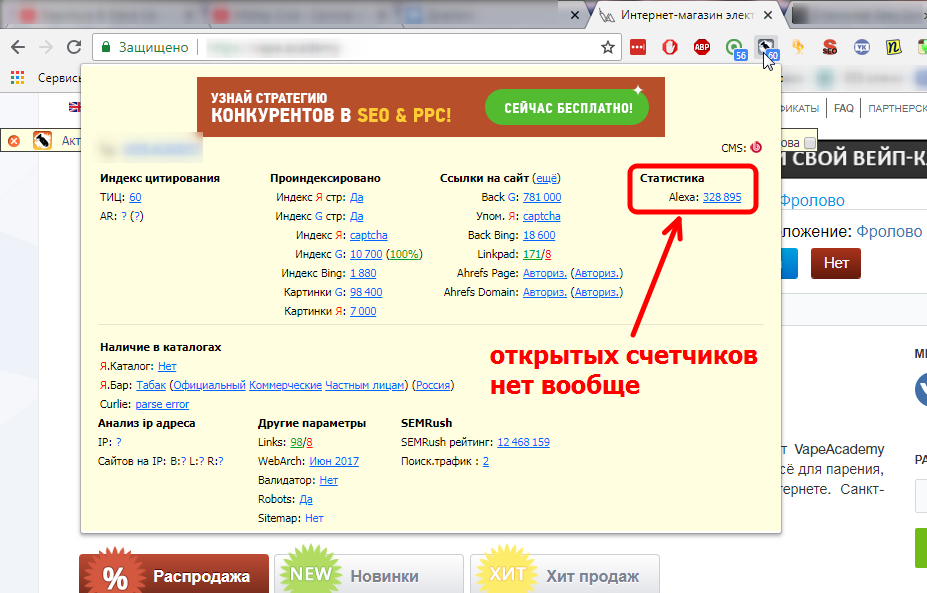The height and width of the screenshot is (593, 927).
Task: Click the VK extension icon
Action: 861,47
